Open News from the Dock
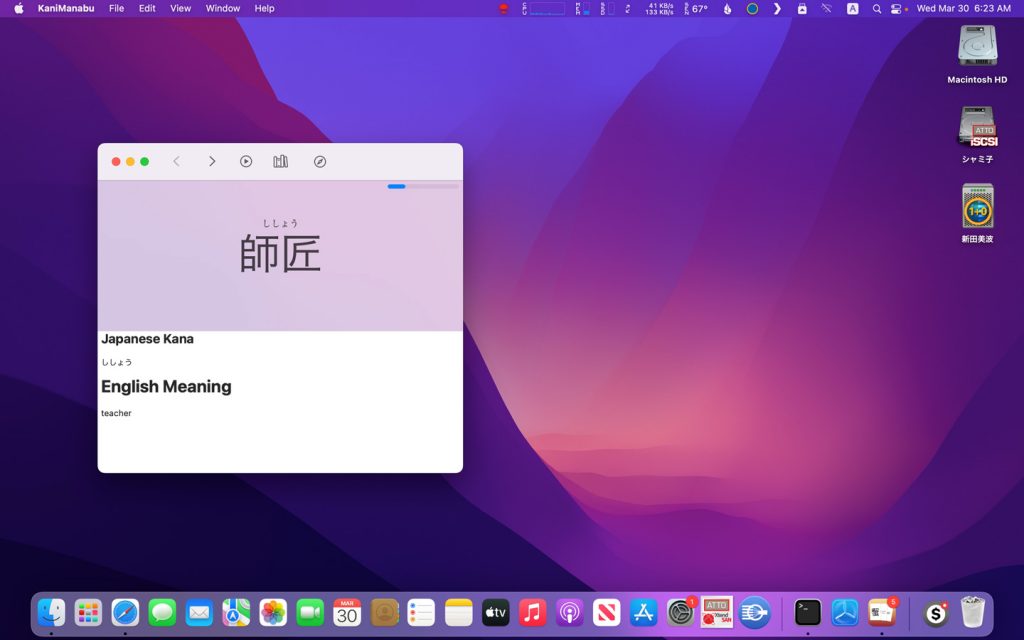This screenshot has width=1024, height=640. click(606, 613)
